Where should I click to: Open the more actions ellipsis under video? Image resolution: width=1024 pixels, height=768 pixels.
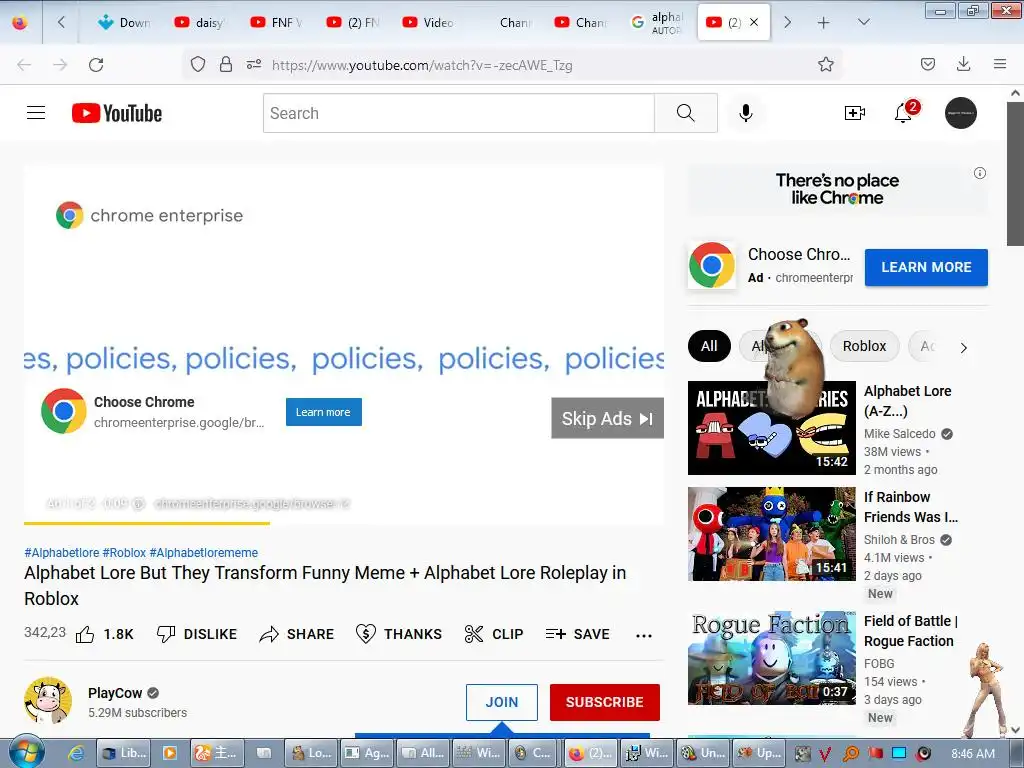point(644,635)
